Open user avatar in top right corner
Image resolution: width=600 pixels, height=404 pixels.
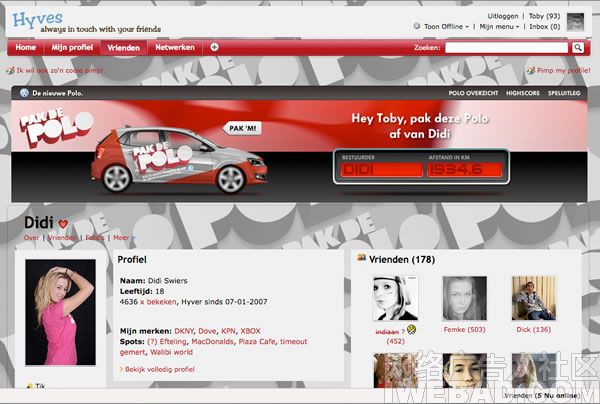575,21
